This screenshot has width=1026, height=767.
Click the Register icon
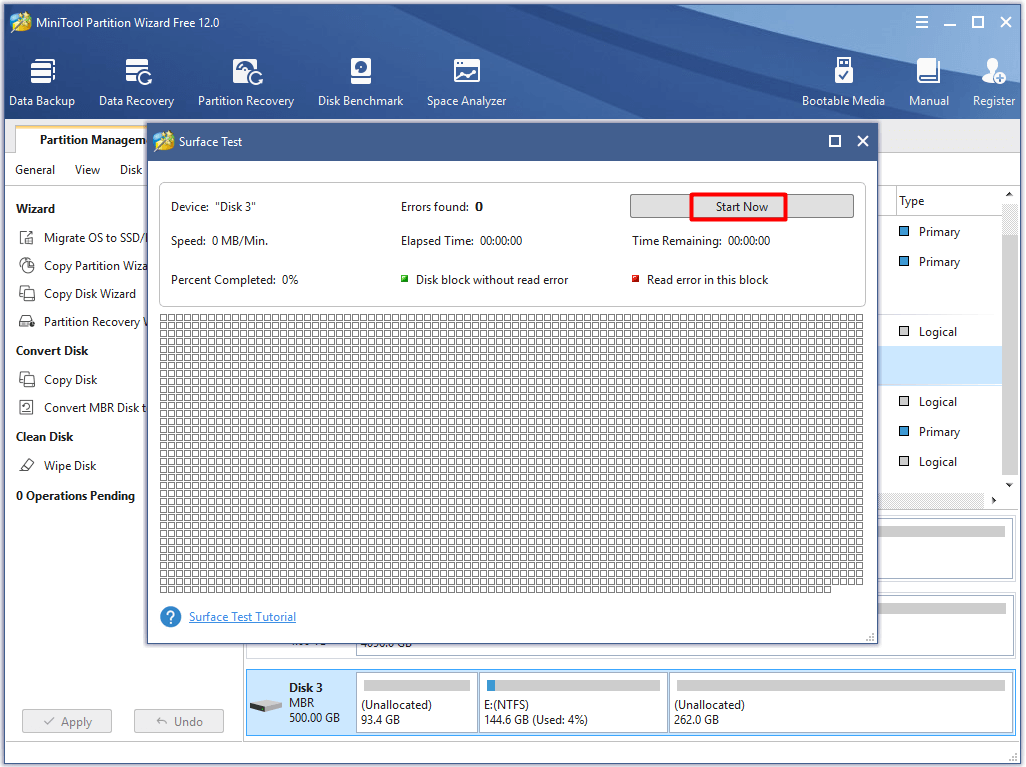pos(993,80)
